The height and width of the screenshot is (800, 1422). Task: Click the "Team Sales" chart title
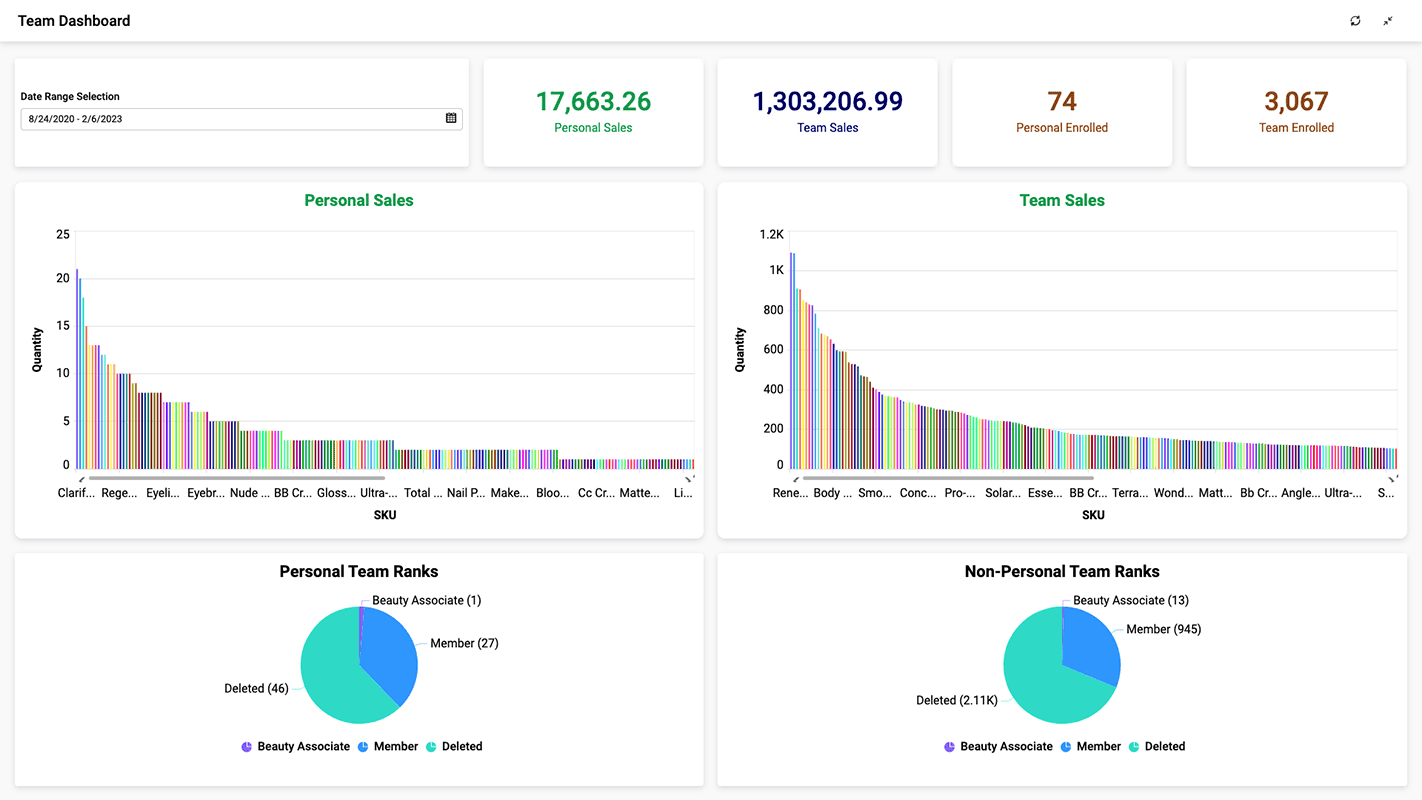pyautogui.click(x=1062, y=201)
